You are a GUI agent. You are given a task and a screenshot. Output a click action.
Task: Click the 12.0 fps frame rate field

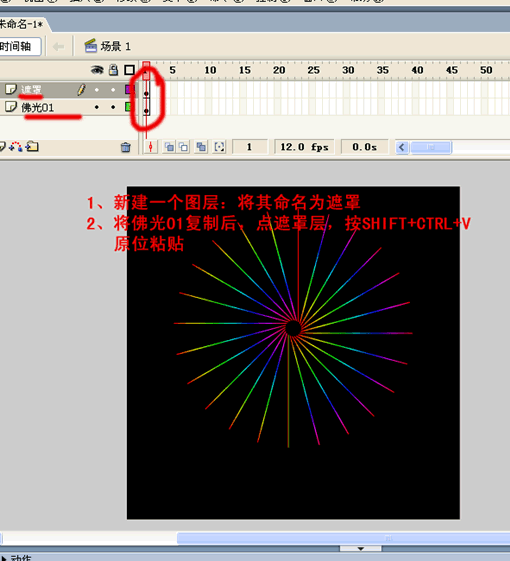pyautogui.click(x=304, y=147)
